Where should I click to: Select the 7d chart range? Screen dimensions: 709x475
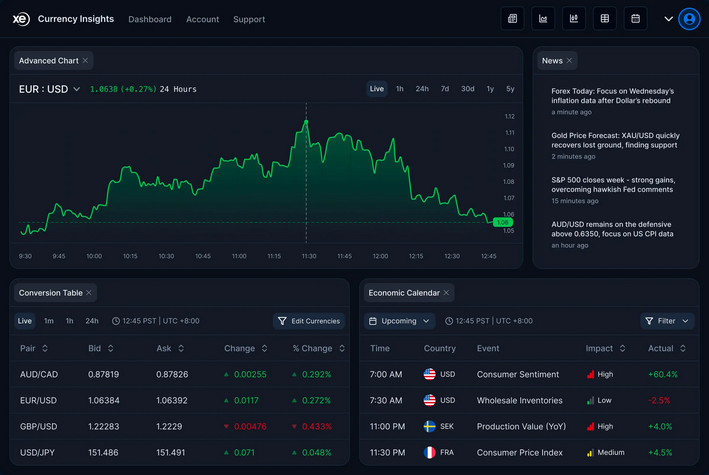click(x=445, y=89)
